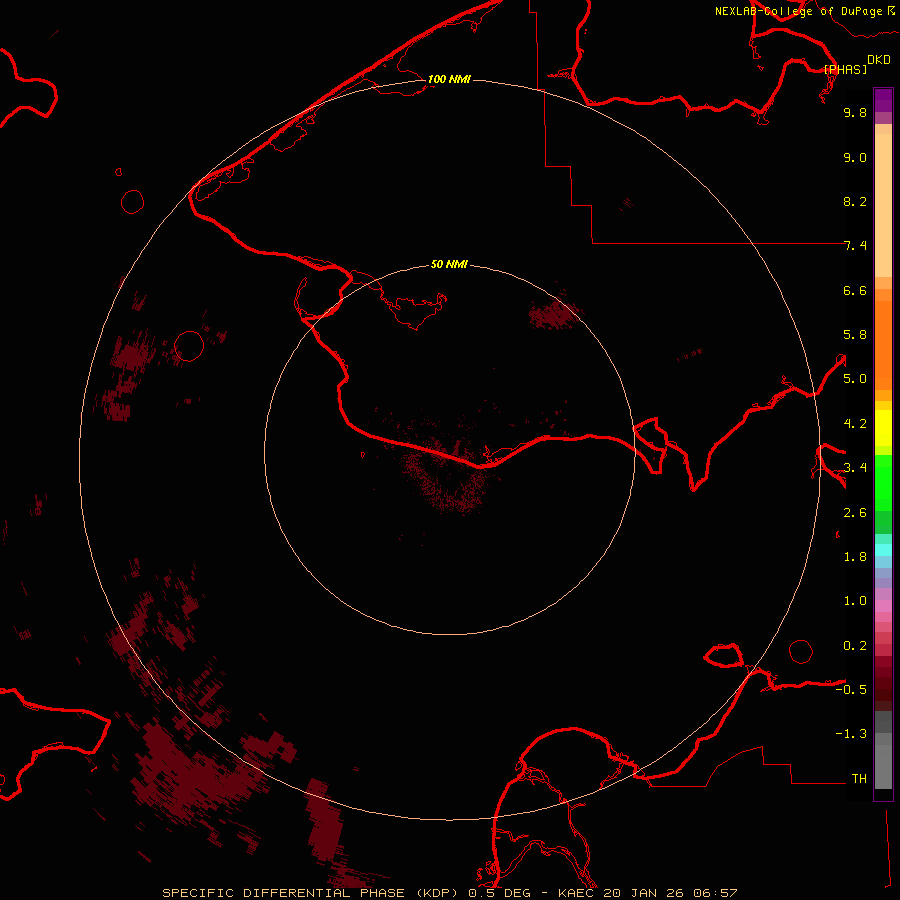Click the TH threshold label on the scale
This screenshot has height=900, width=900.
858,778
